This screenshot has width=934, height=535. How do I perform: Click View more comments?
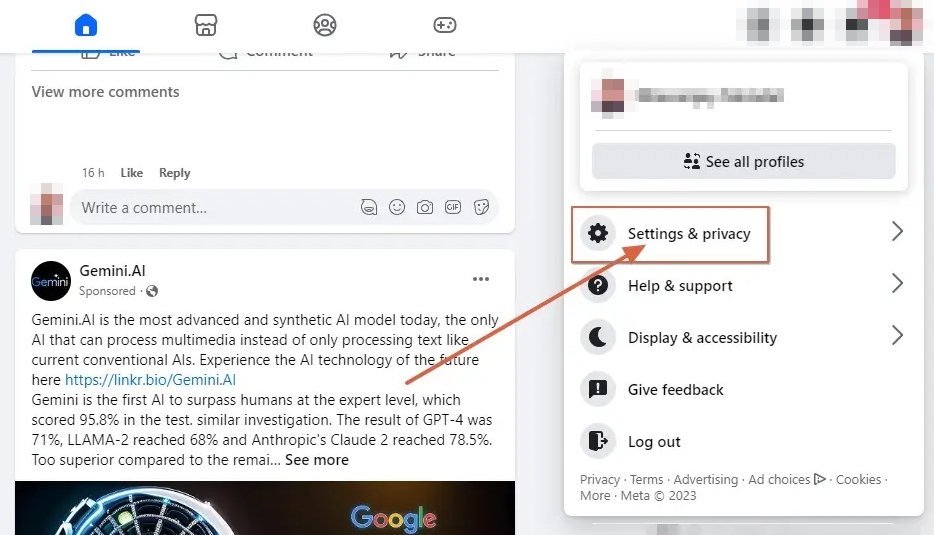pyautogui.click(x=105, y=92)
